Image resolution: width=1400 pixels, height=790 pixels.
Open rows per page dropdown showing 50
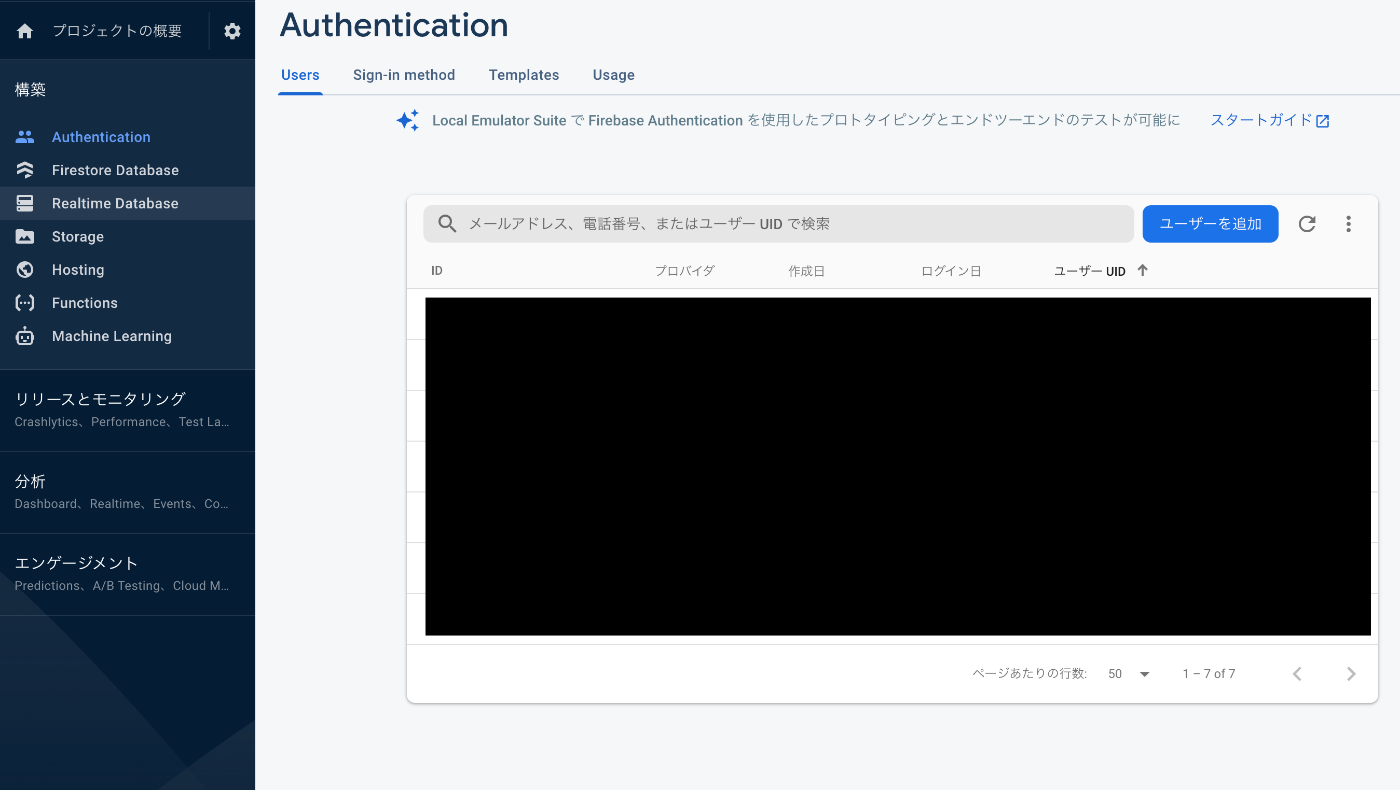click(1129, 674)
